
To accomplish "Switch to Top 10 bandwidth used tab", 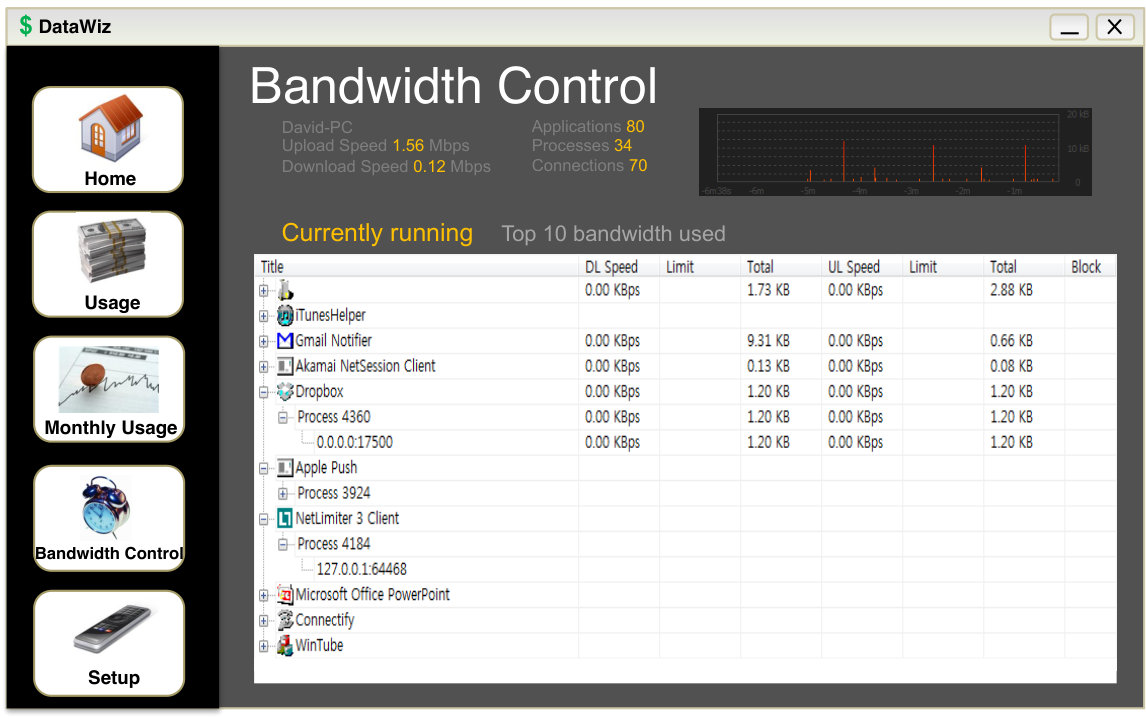I will click(613, 234).
